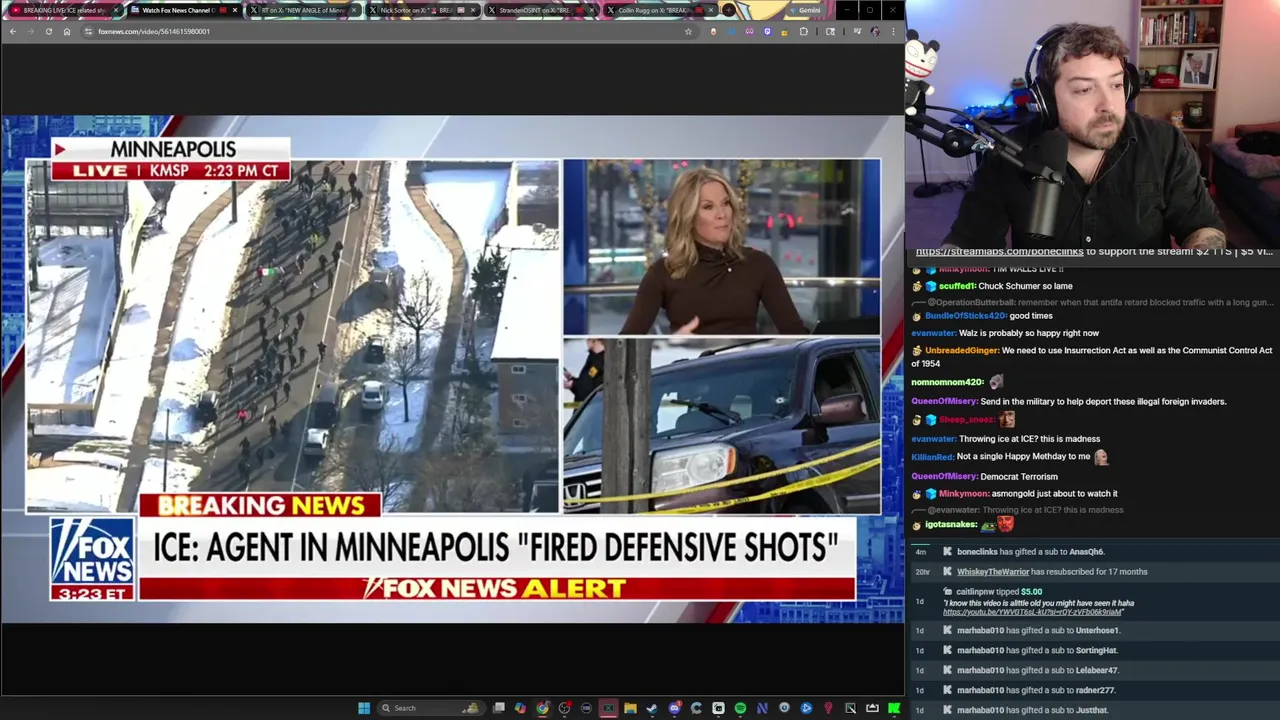Click the Windows taskbar Search box
The width and height of the screenshot is (1280, 720).
coord(431,708)
